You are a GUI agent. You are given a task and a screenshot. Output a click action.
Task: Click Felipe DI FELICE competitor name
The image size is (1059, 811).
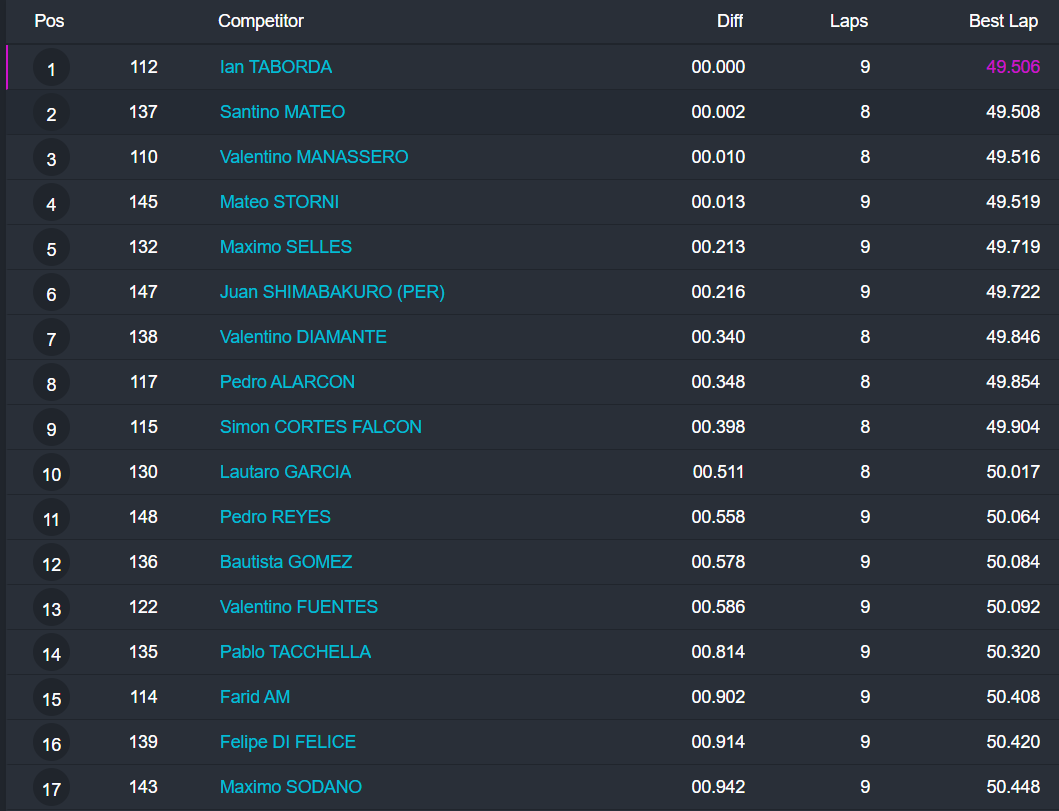pyautogui.click(x=288, y=742)
